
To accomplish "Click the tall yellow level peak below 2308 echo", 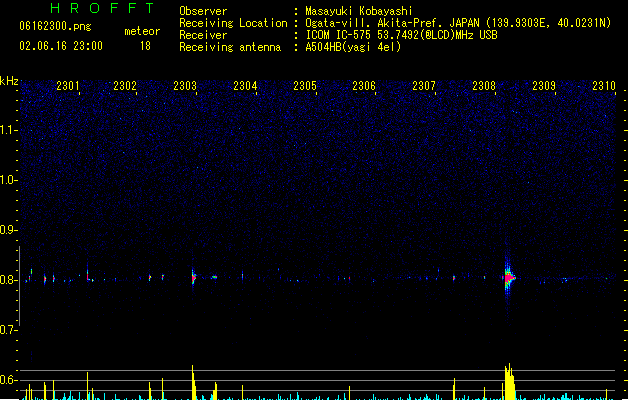I will tap(509, 382).
